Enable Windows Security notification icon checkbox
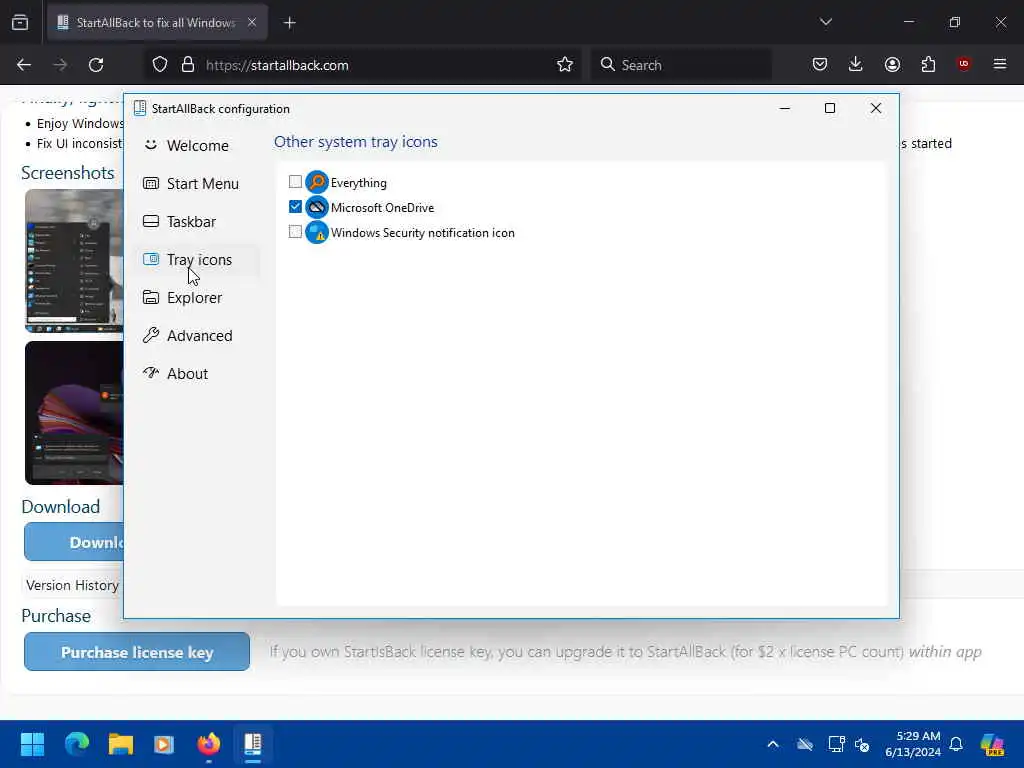Screen dimensions: 1024x768 tap(295, 232)
